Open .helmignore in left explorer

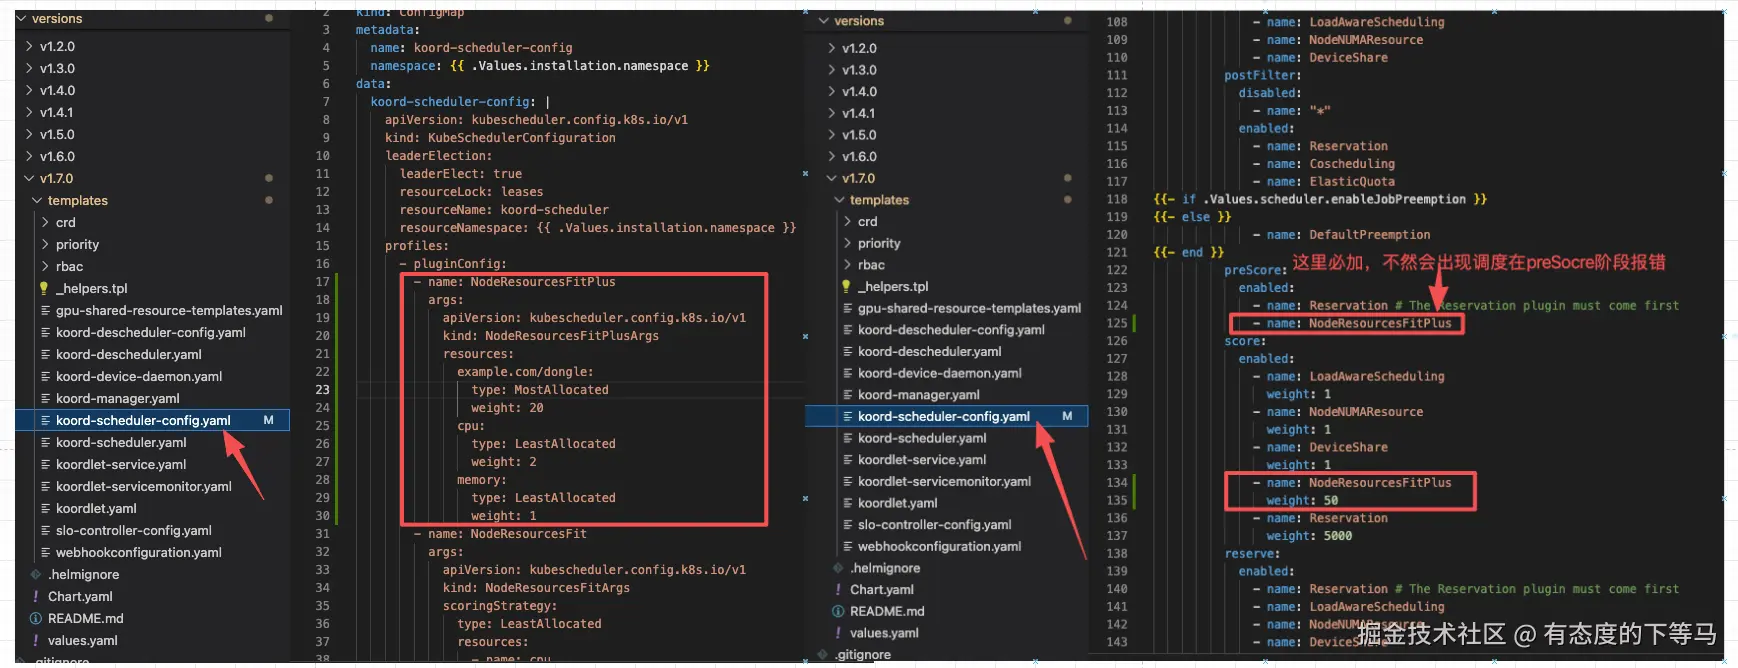84,574
